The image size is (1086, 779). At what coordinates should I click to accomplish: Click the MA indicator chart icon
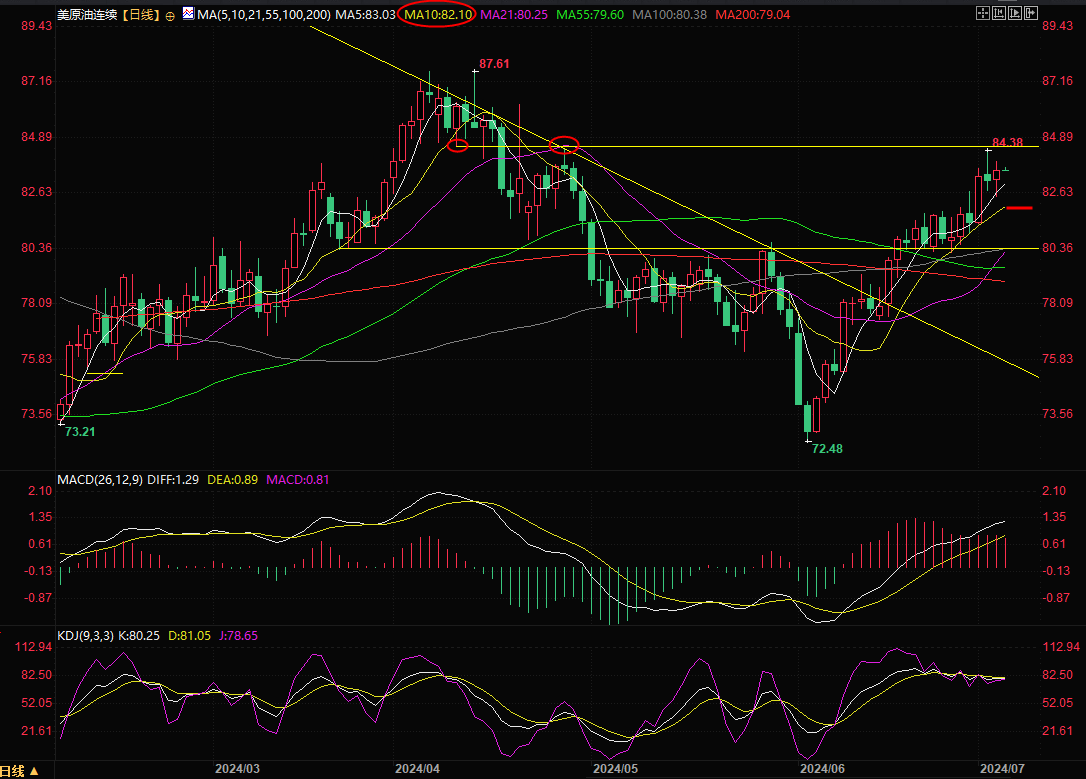pos(188,15)
